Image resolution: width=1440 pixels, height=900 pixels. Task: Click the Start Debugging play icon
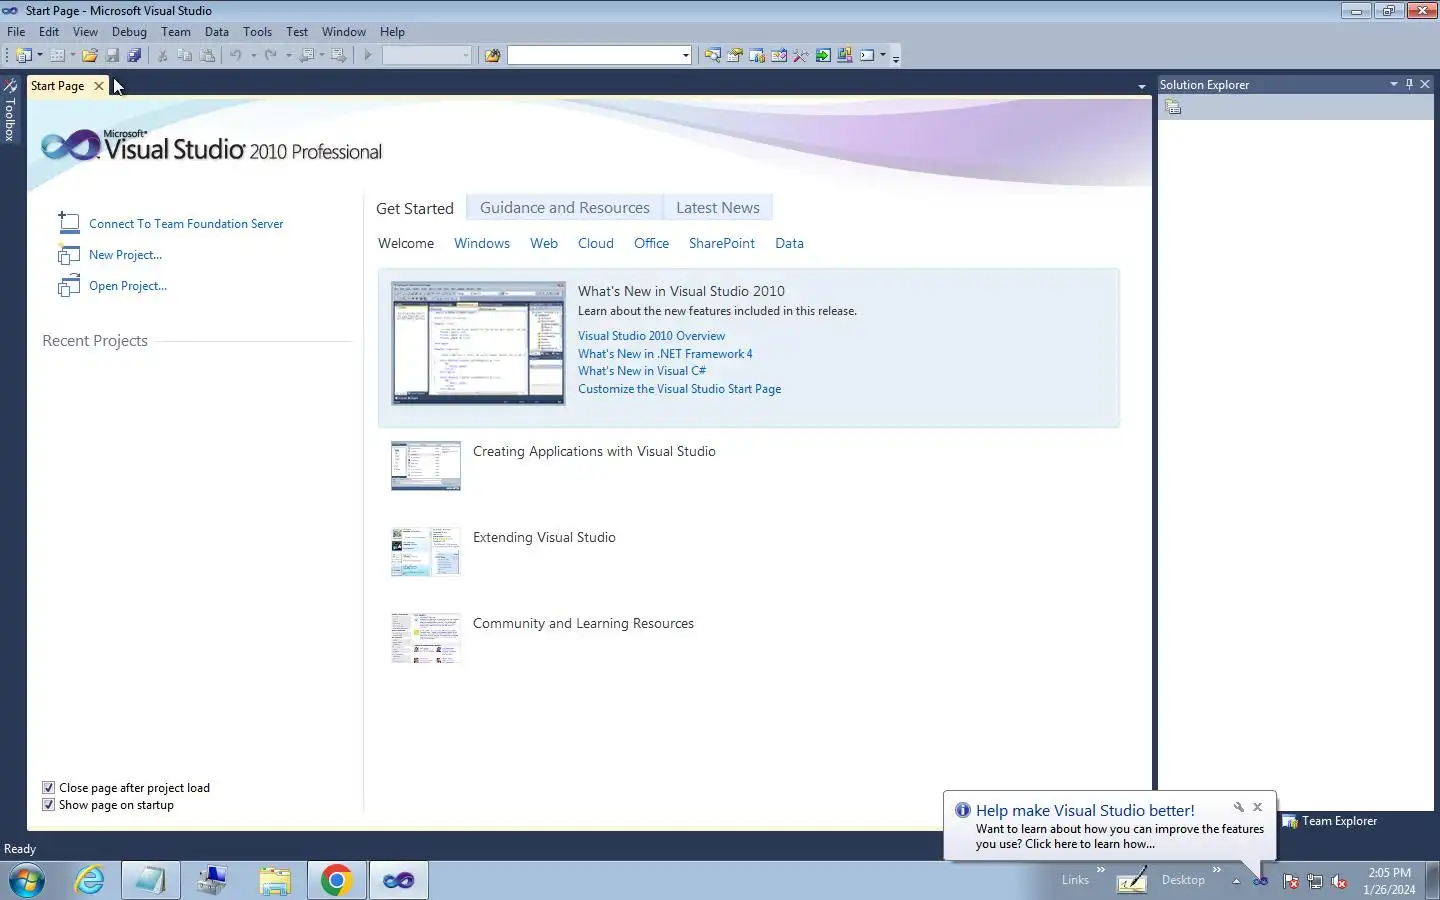tap(368, 55)
